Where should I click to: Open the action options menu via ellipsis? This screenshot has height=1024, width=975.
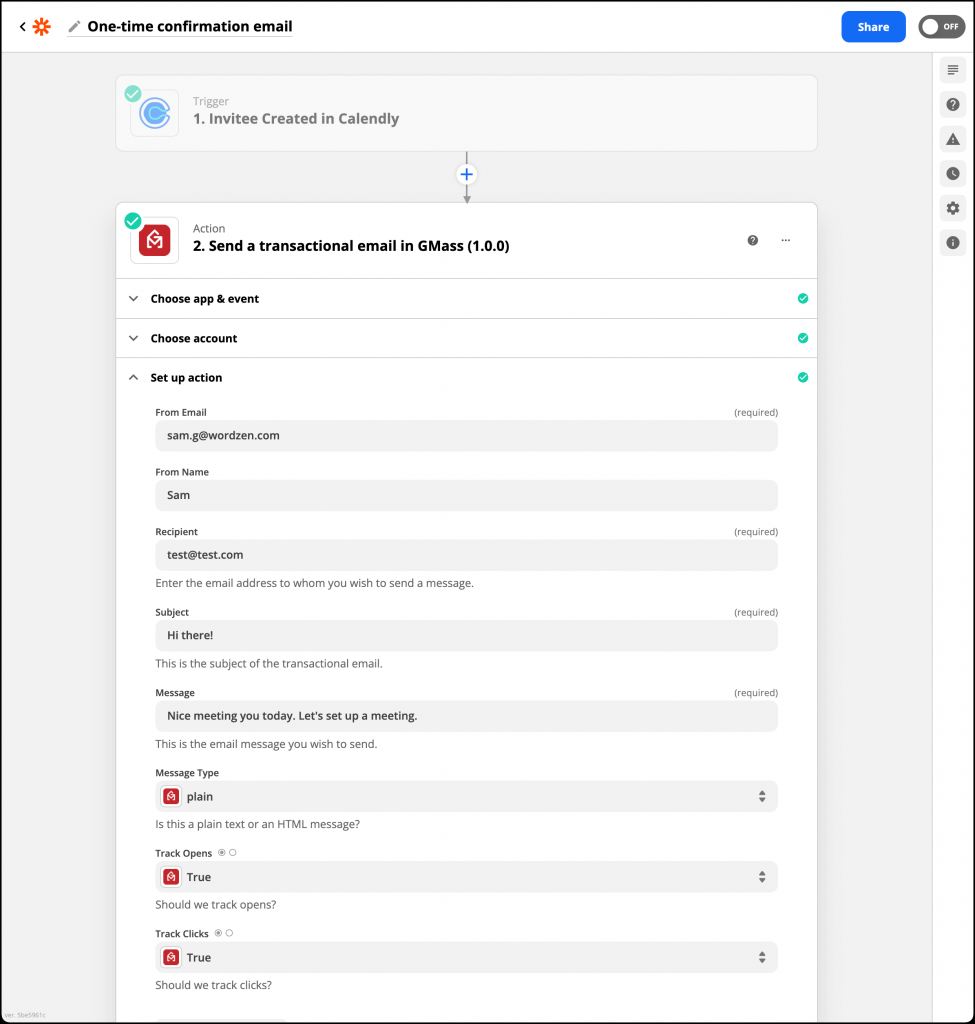click(785, 240)
